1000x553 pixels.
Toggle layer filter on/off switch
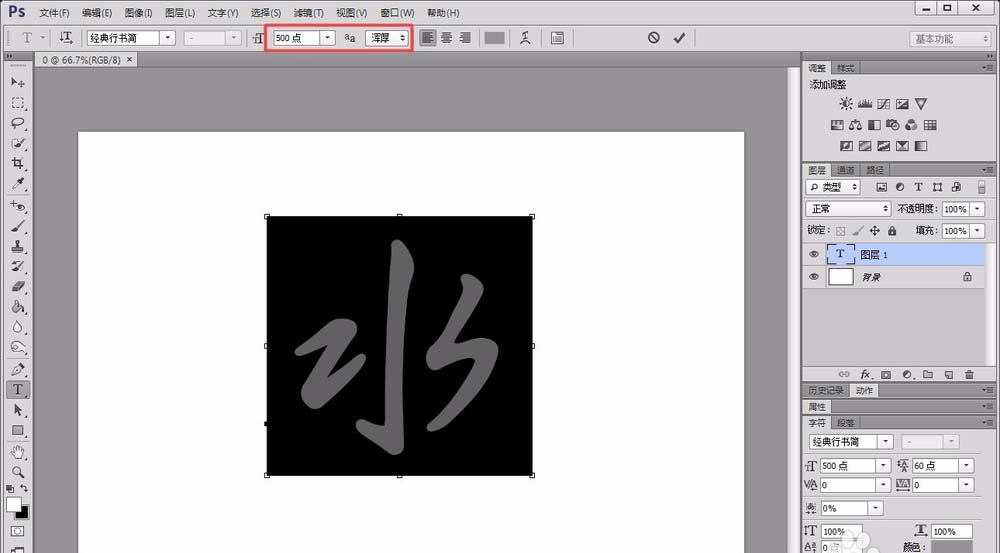(x=982, y=187)
